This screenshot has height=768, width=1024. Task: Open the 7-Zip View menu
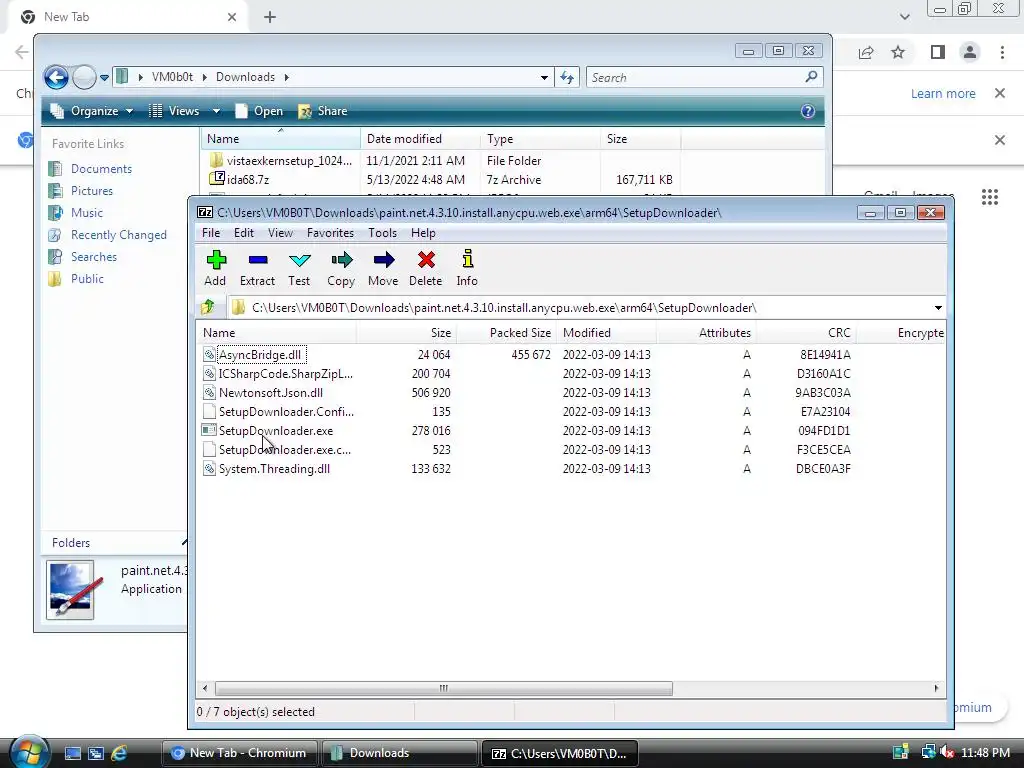(280, 233)
